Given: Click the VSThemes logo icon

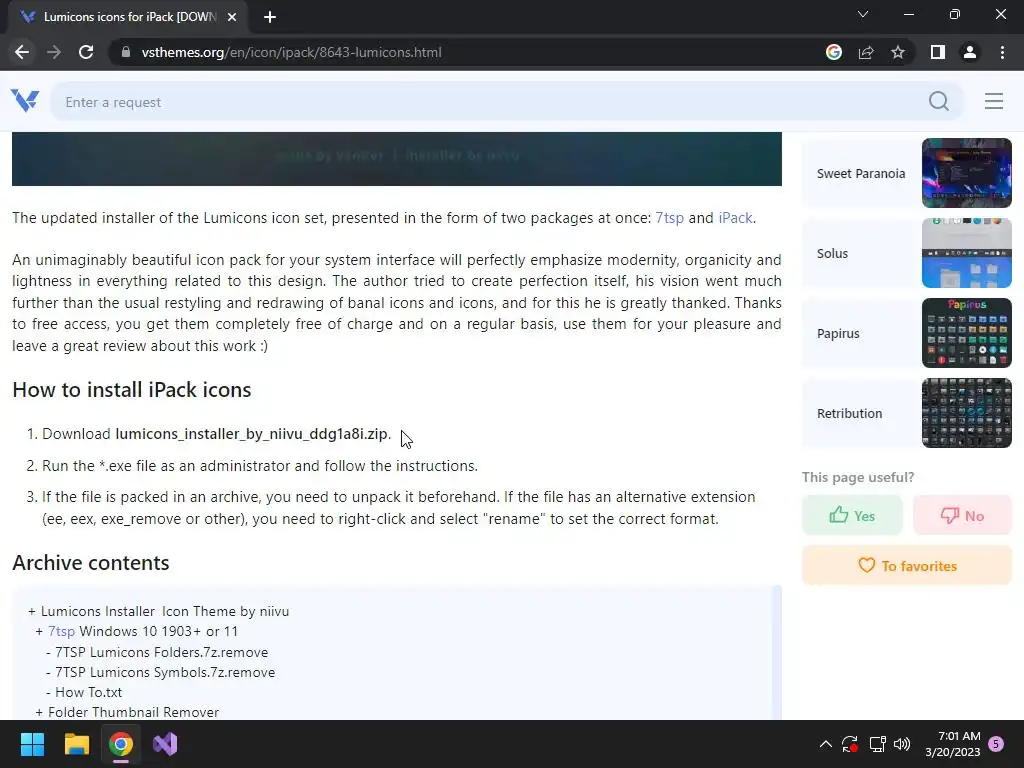Looking at the screenshot, I should coord(25,101).
